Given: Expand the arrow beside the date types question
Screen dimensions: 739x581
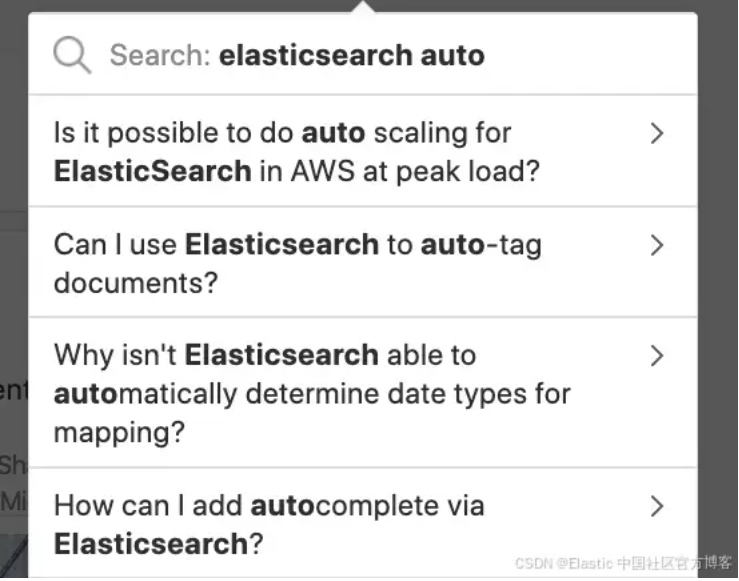Looking at the screenshot, I should click(657, 356).
